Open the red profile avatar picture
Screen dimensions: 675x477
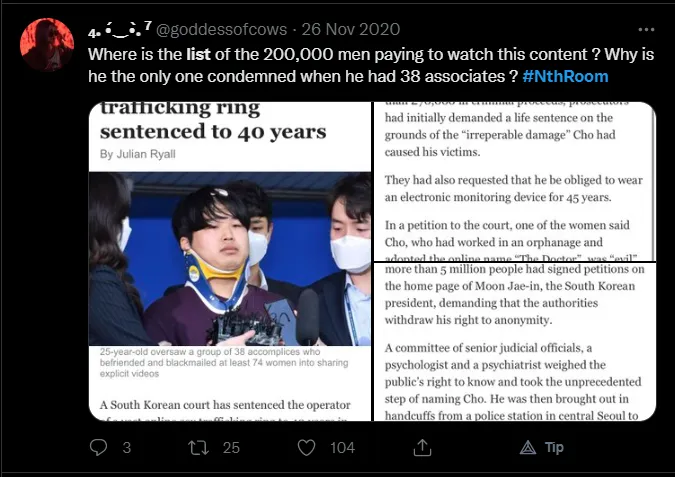click(47, 44)
